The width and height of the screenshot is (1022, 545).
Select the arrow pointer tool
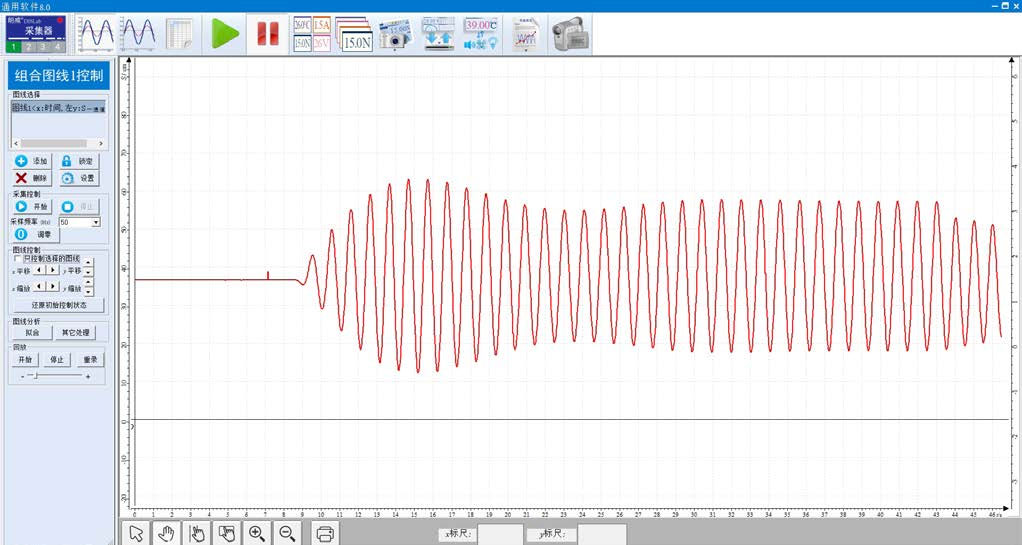[136, 533]
